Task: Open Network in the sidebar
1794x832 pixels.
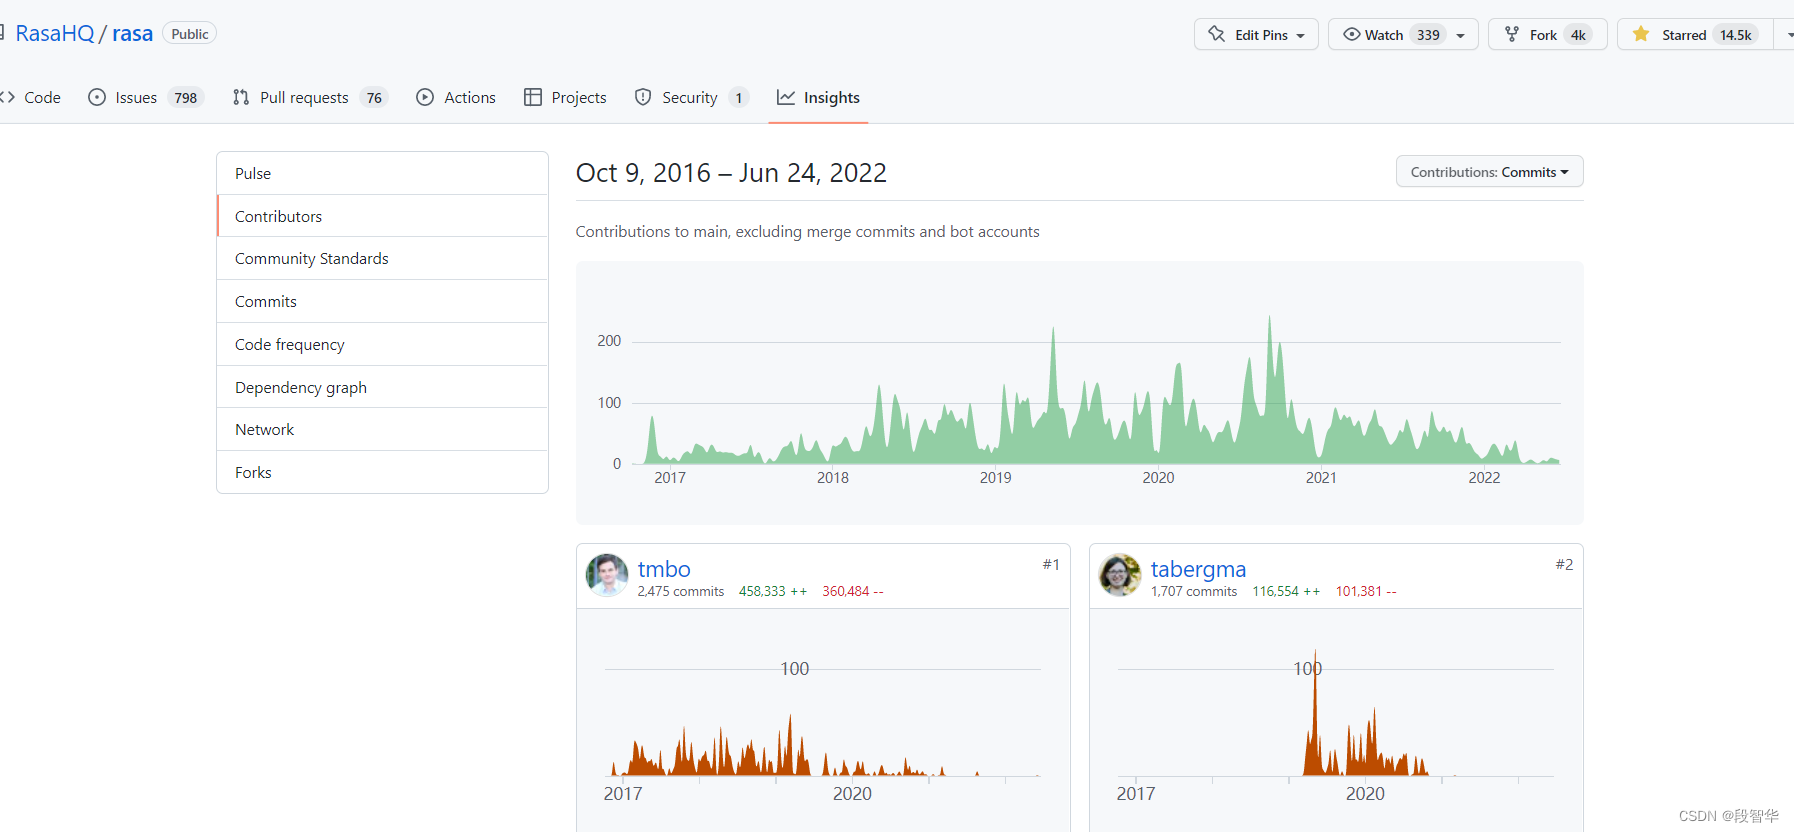Action: click(x=382, y=429)
